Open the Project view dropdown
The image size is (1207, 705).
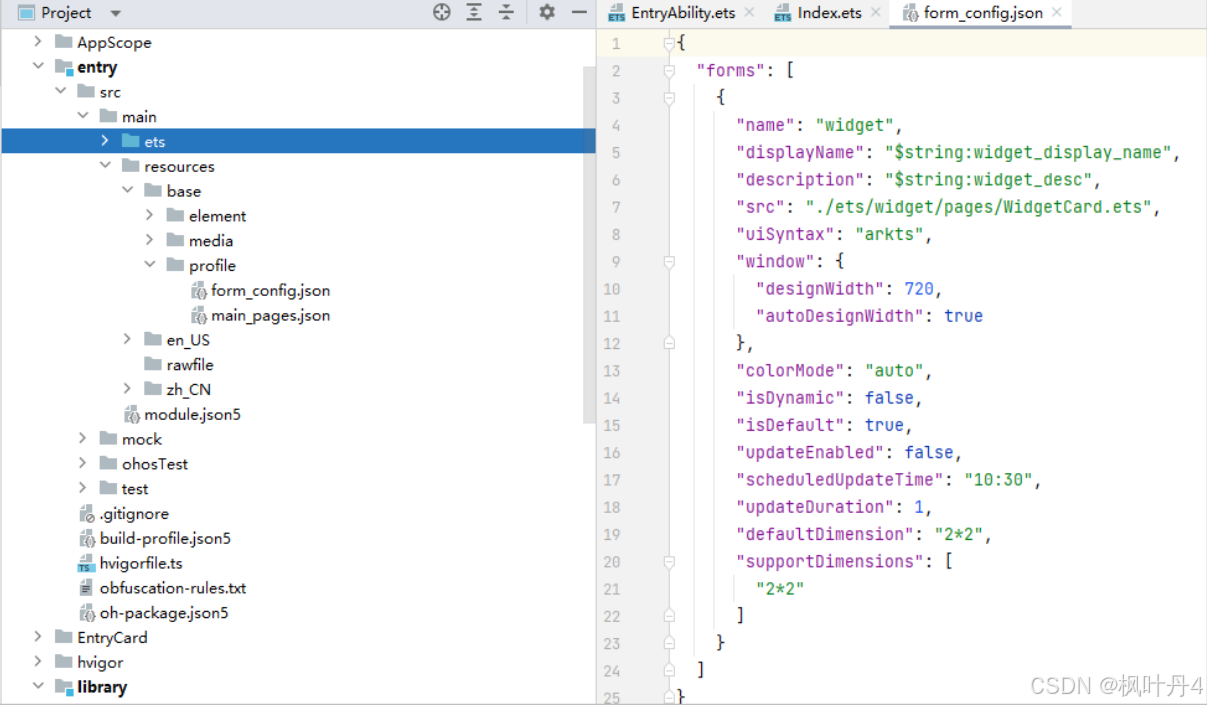(x=115, y=14)
